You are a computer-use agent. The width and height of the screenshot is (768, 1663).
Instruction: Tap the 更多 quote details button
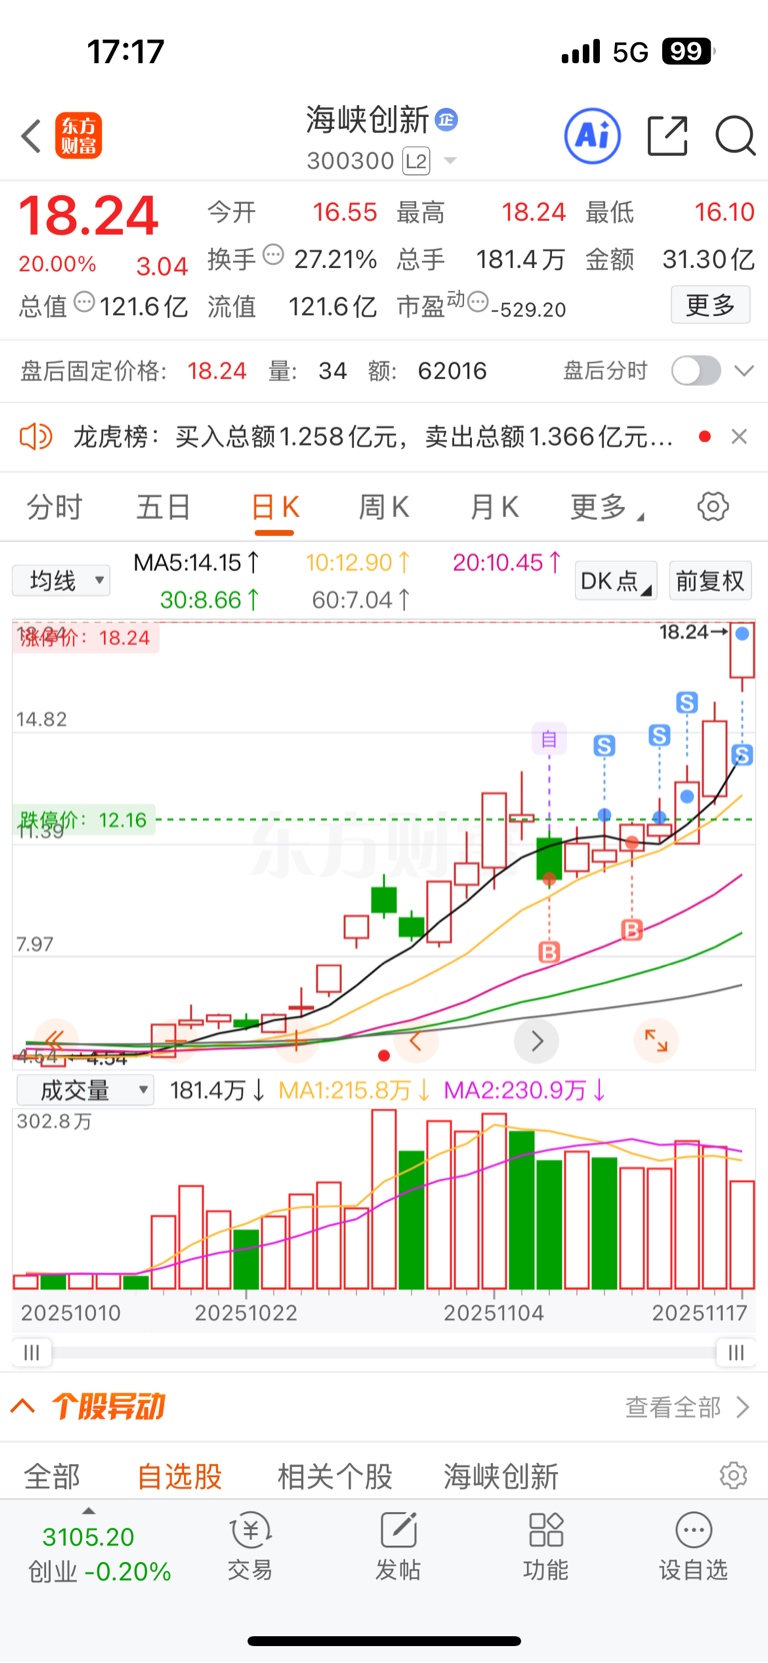tap(710, 305)
